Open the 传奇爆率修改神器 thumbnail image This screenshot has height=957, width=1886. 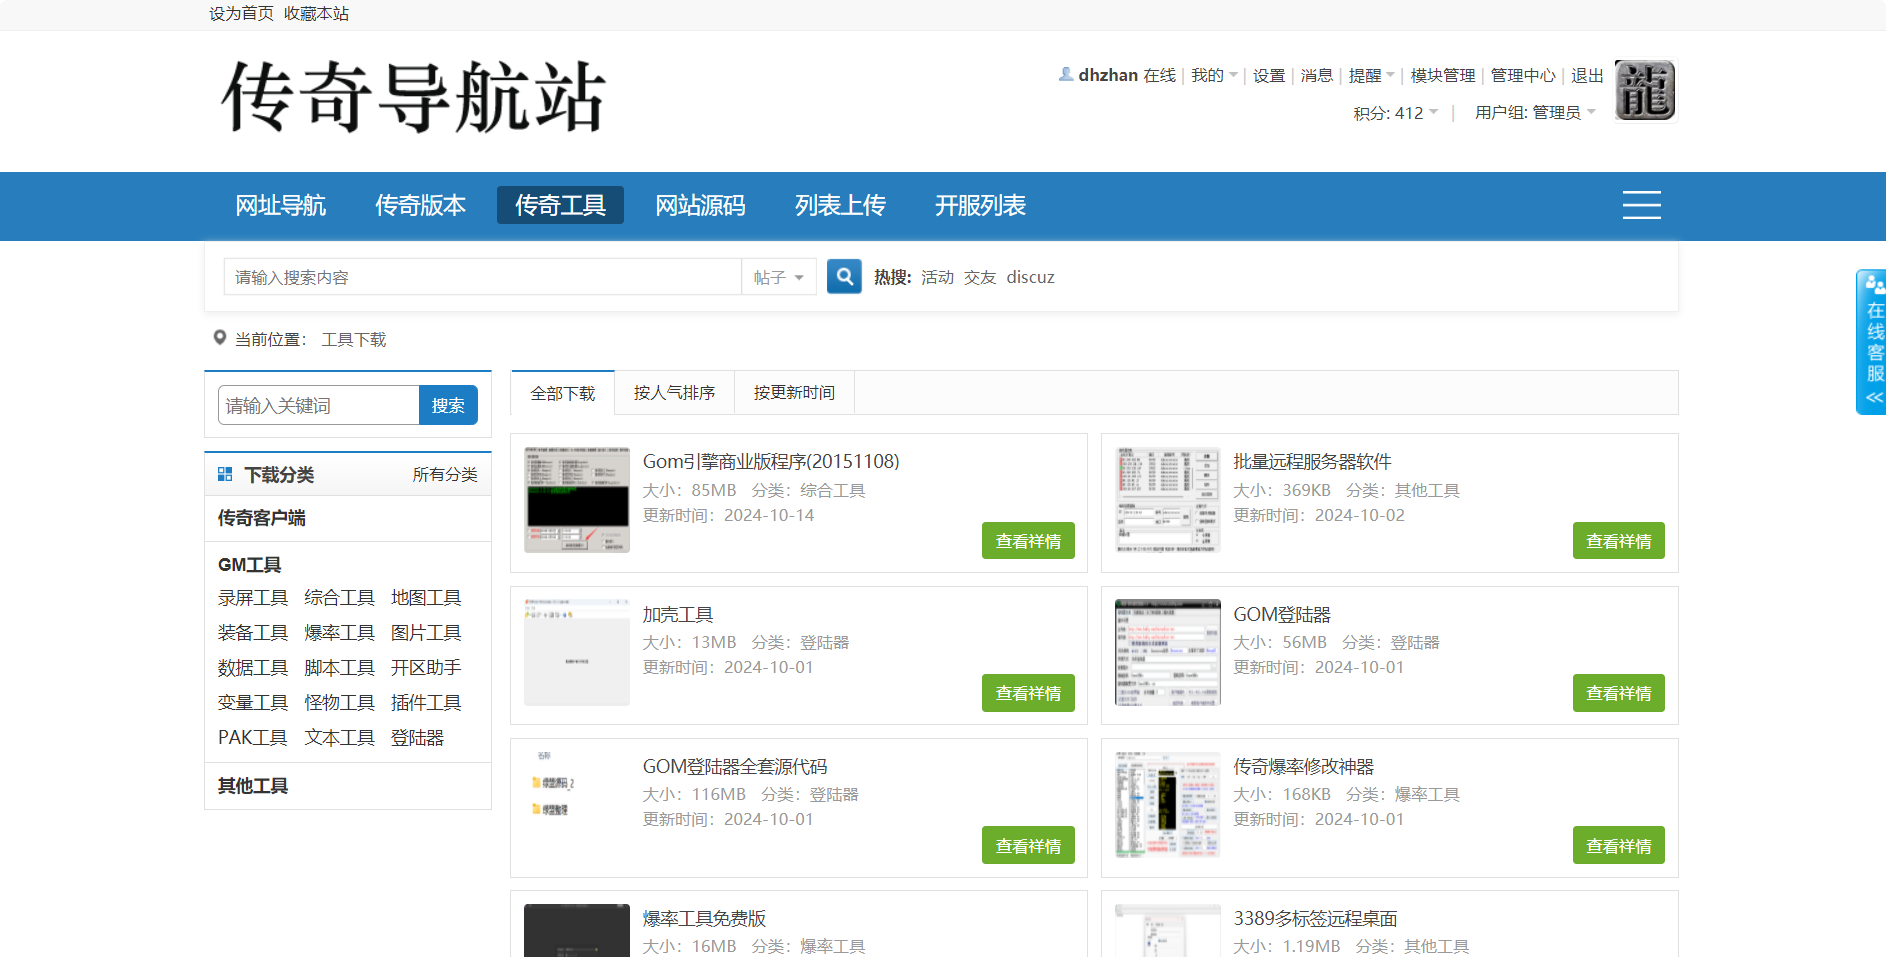[1167, 805]
